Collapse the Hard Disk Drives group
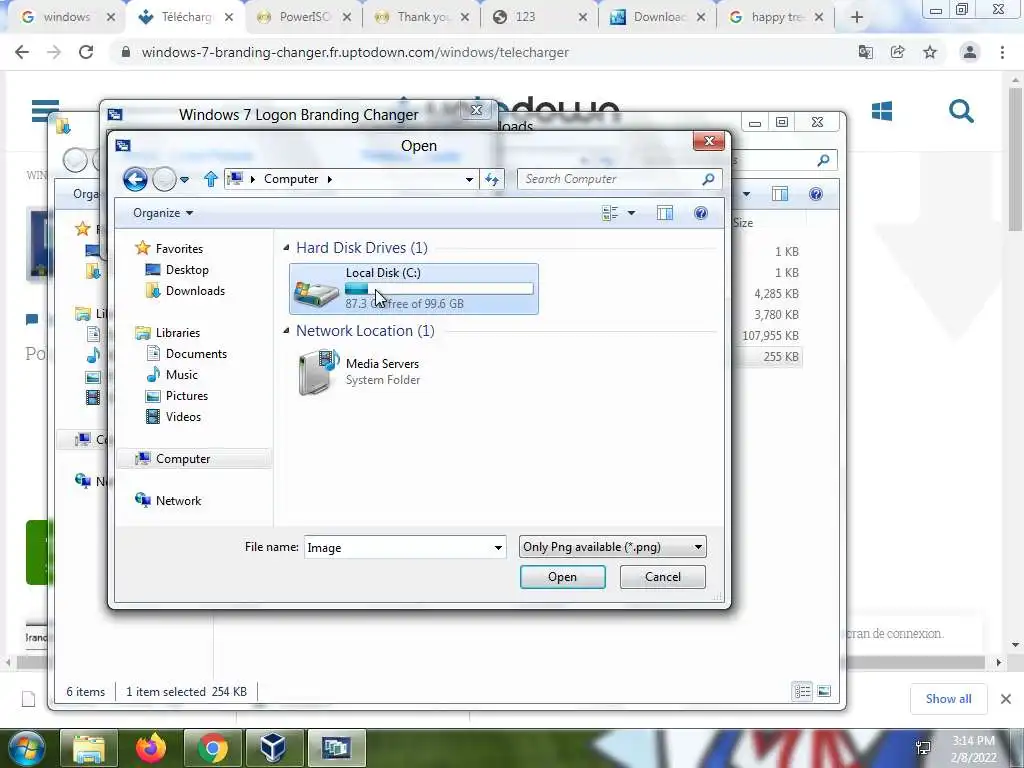Viewport: 1024px width, 768px height. pos(286,248)
